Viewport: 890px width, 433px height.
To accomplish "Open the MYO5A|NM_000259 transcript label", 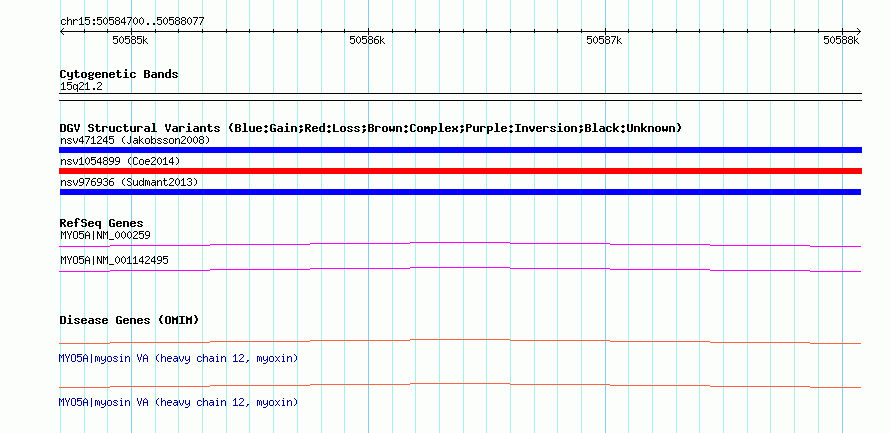I will (x=105, y=235).
